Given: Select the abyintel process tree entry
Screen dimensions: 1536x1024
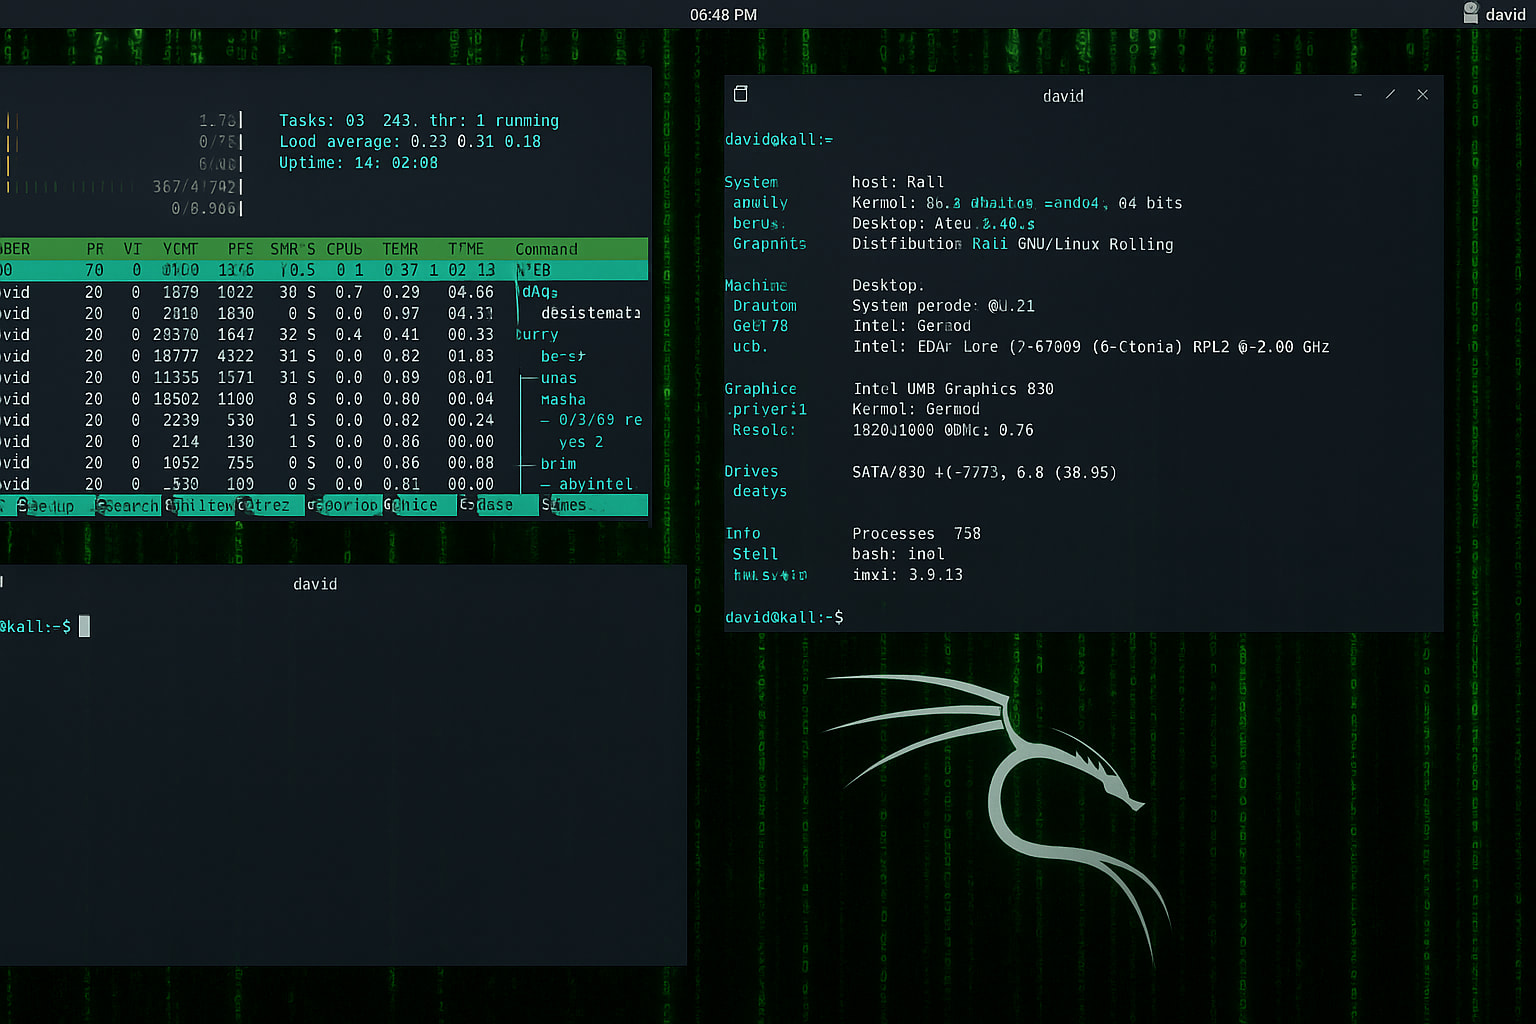Looking at the screenshot, I should [595, 484].
